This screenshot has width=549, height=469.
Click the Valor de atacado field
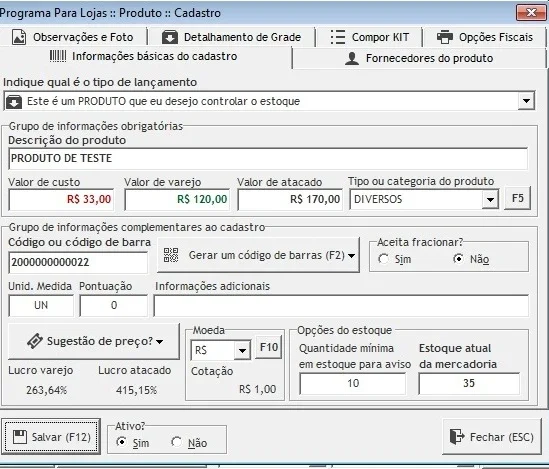[290, 200]
